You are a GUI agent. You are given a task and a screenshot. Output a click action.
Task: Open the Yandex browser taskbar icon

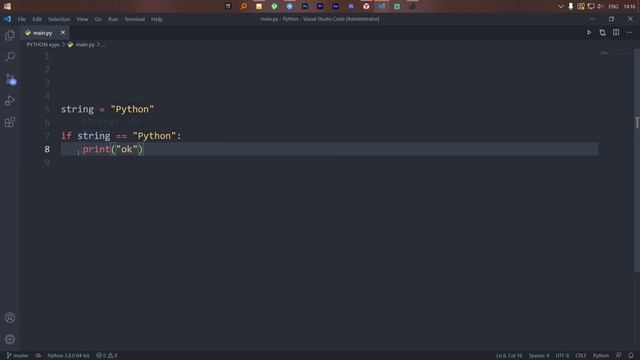pos(366,6)
